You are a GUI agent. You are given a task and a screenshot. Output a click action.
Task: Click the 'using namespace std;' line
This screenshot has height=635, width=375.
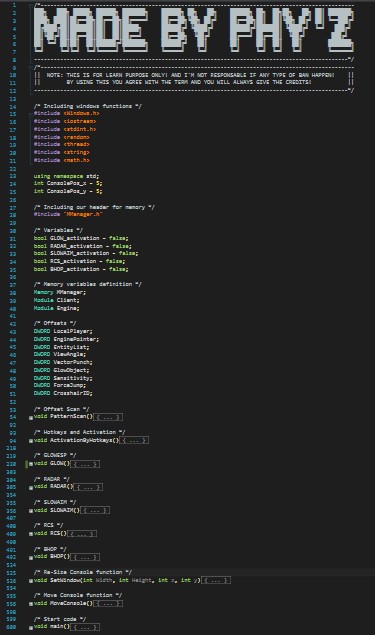[x=66, y=176]
